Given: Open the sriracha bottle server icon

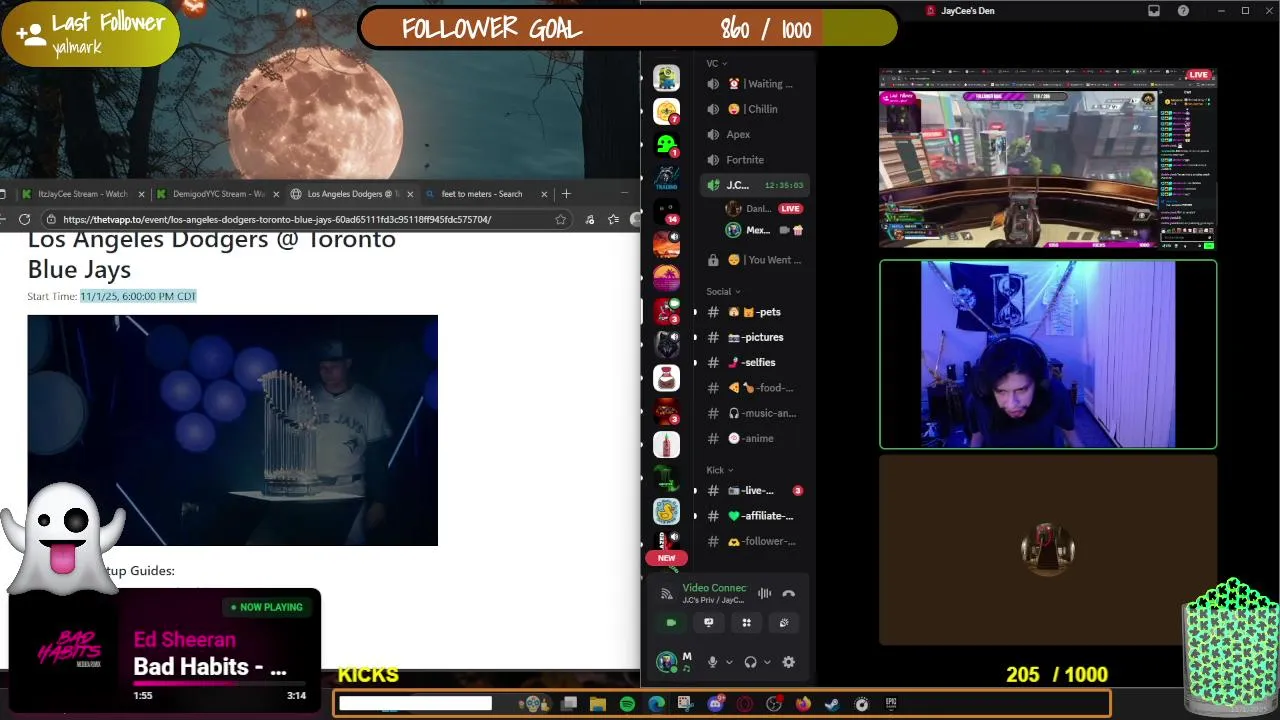Looking at the screenshot, I should pos(666,444).
